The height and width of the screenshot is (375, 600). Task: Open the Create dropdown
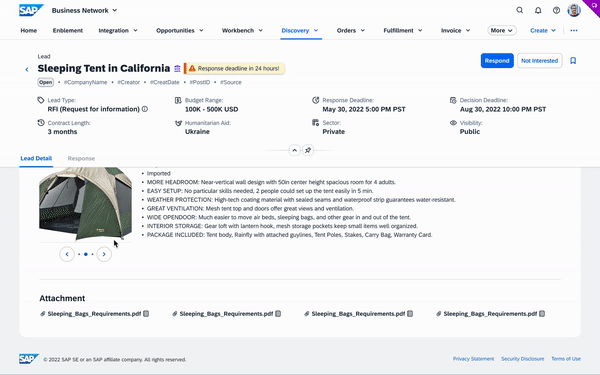click(543, 30)
